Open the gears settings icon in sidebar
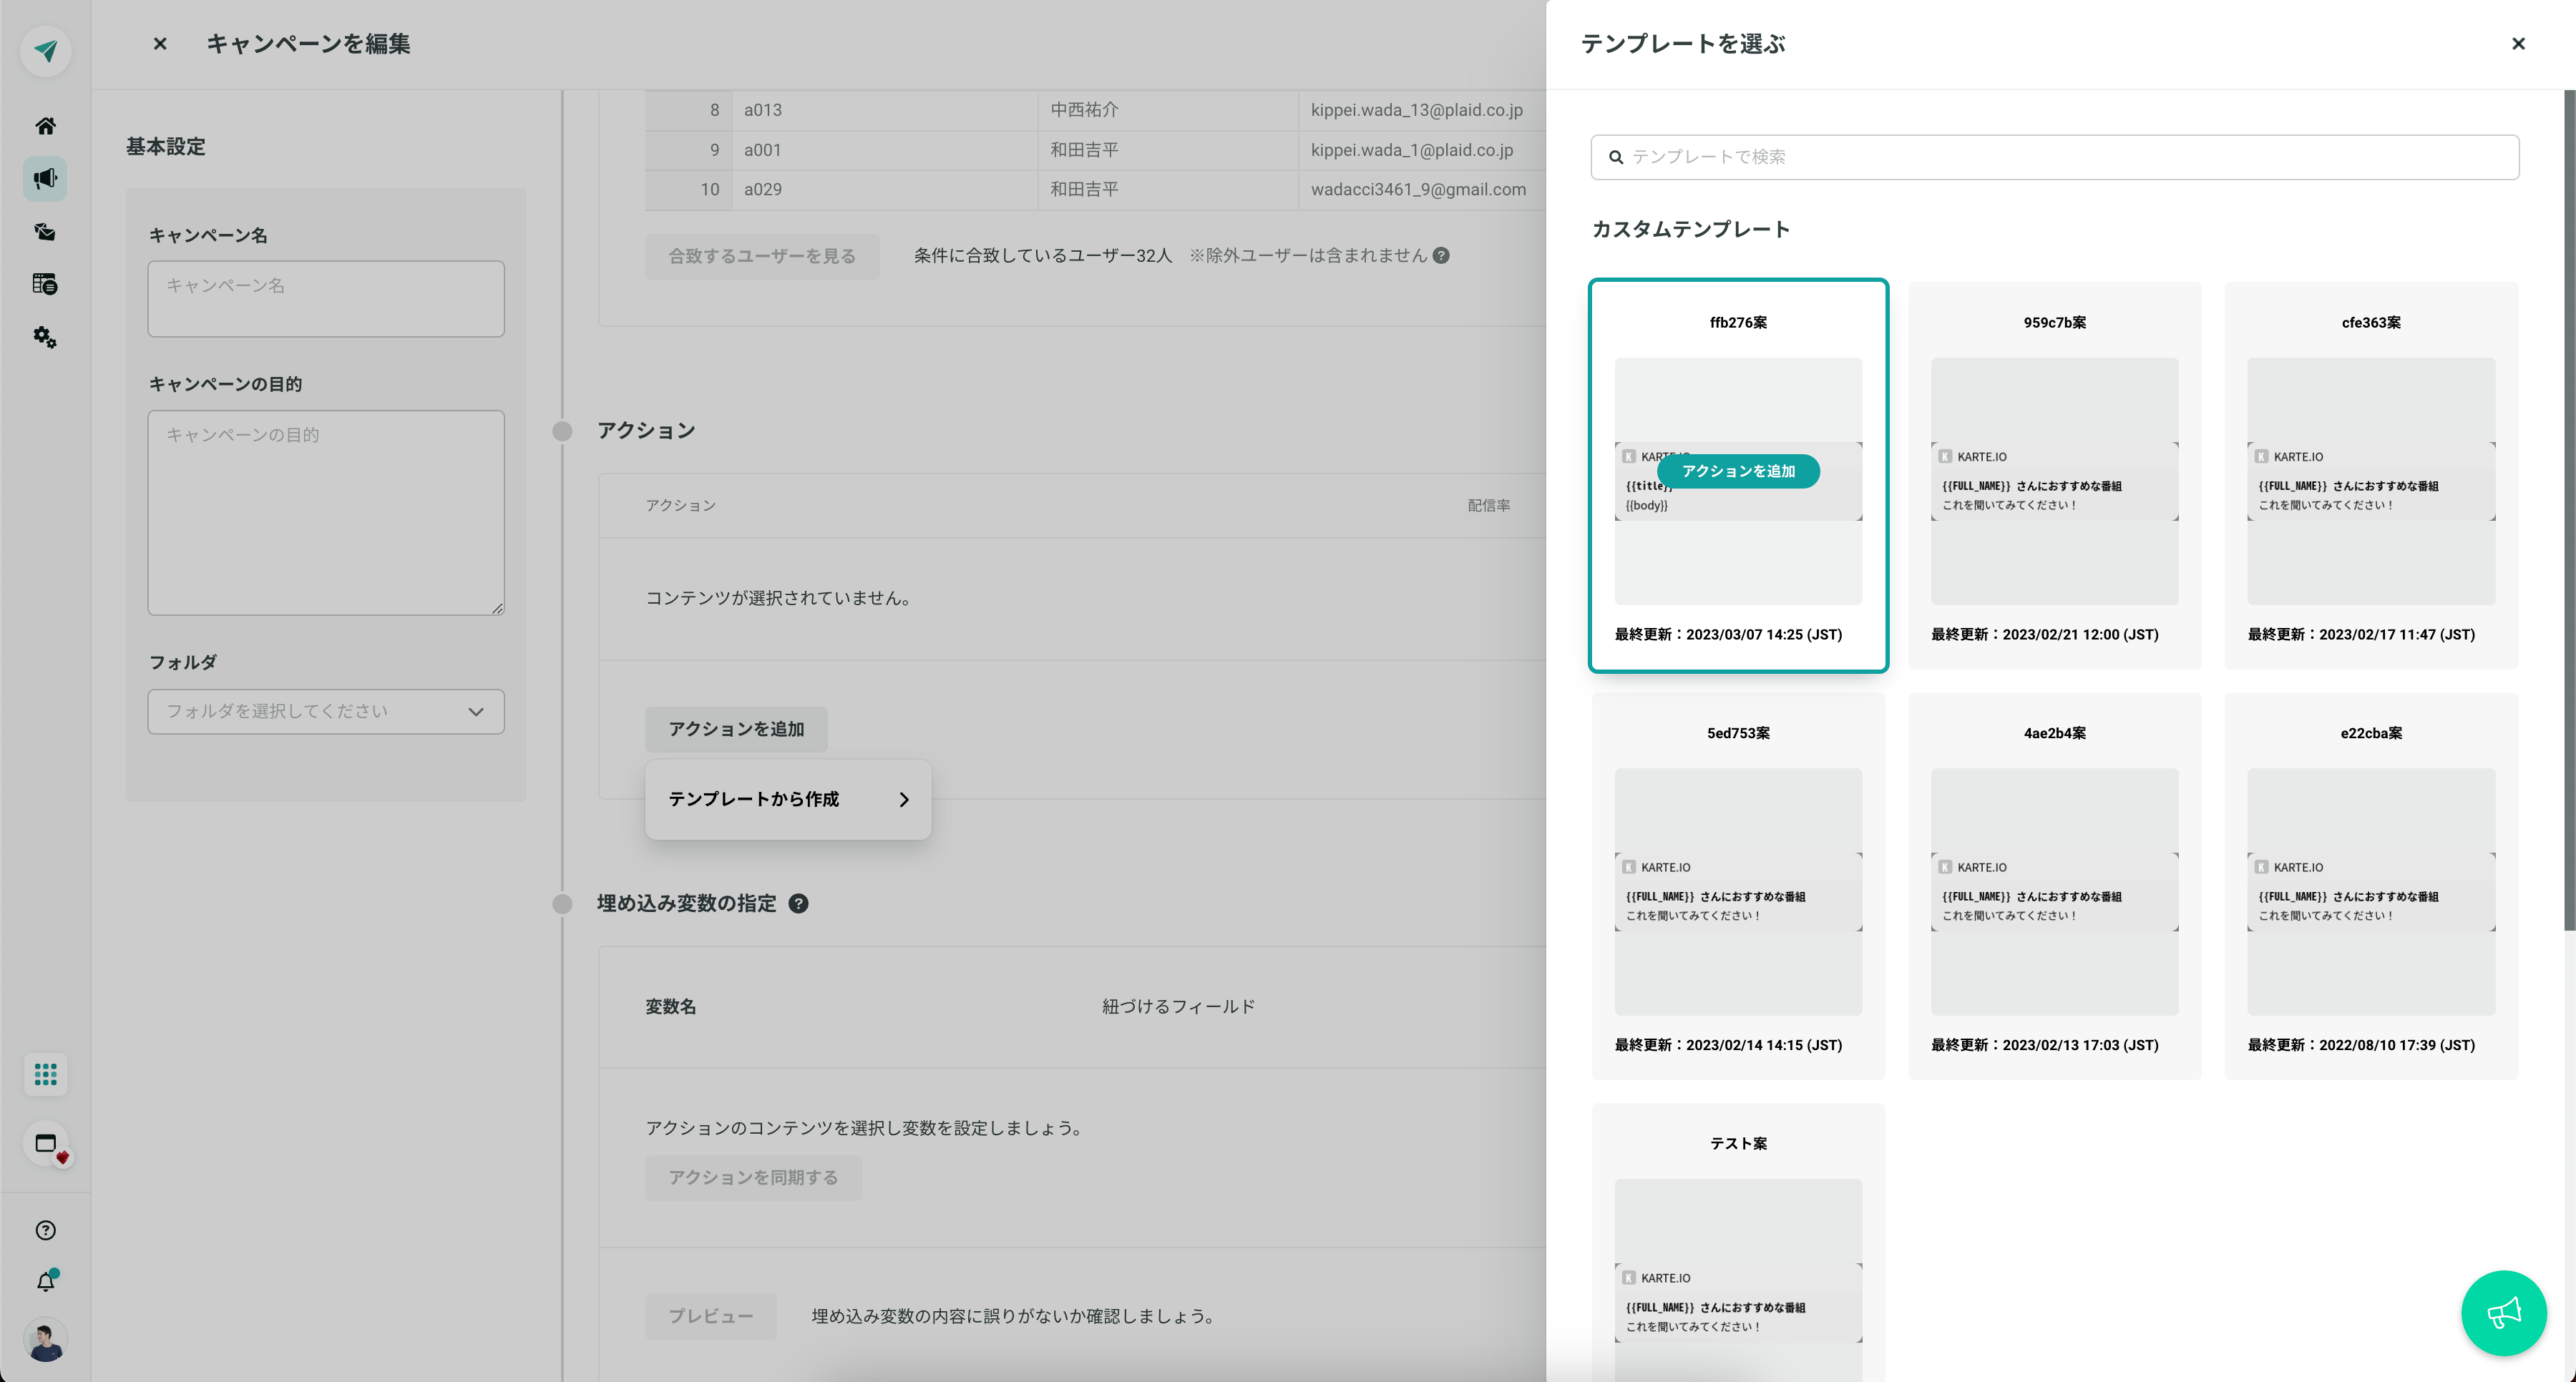 click(45, 337)
